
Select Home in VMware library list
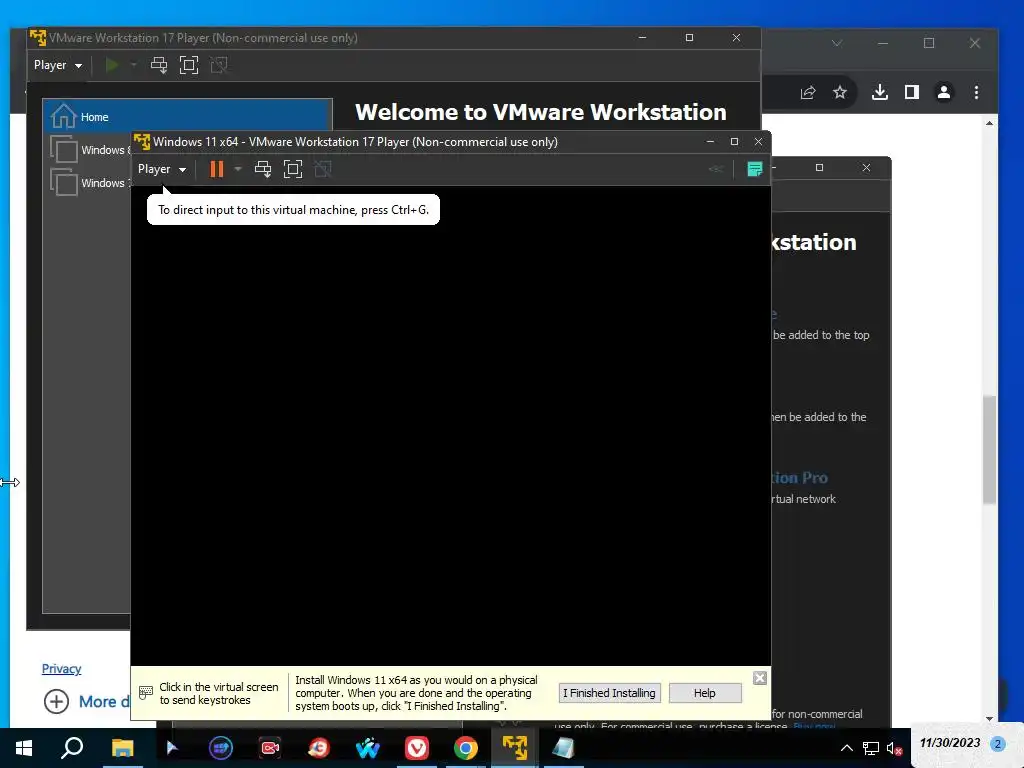[x=188, y=117]
